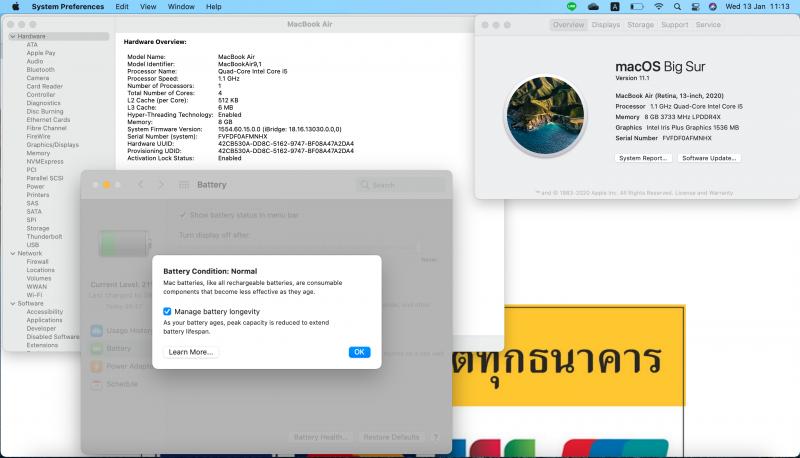Open the View menu
800x458 pixels.
[148, 7]
